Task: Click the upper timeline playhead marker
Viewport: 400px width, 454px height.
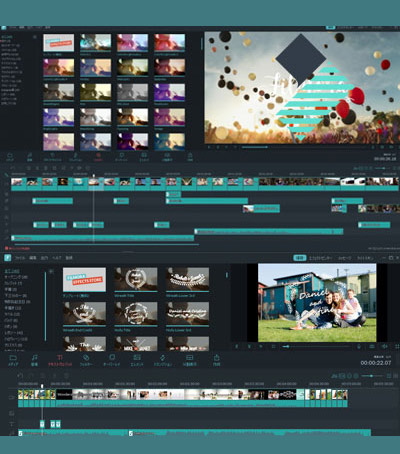Action: [x=94, y=175]
